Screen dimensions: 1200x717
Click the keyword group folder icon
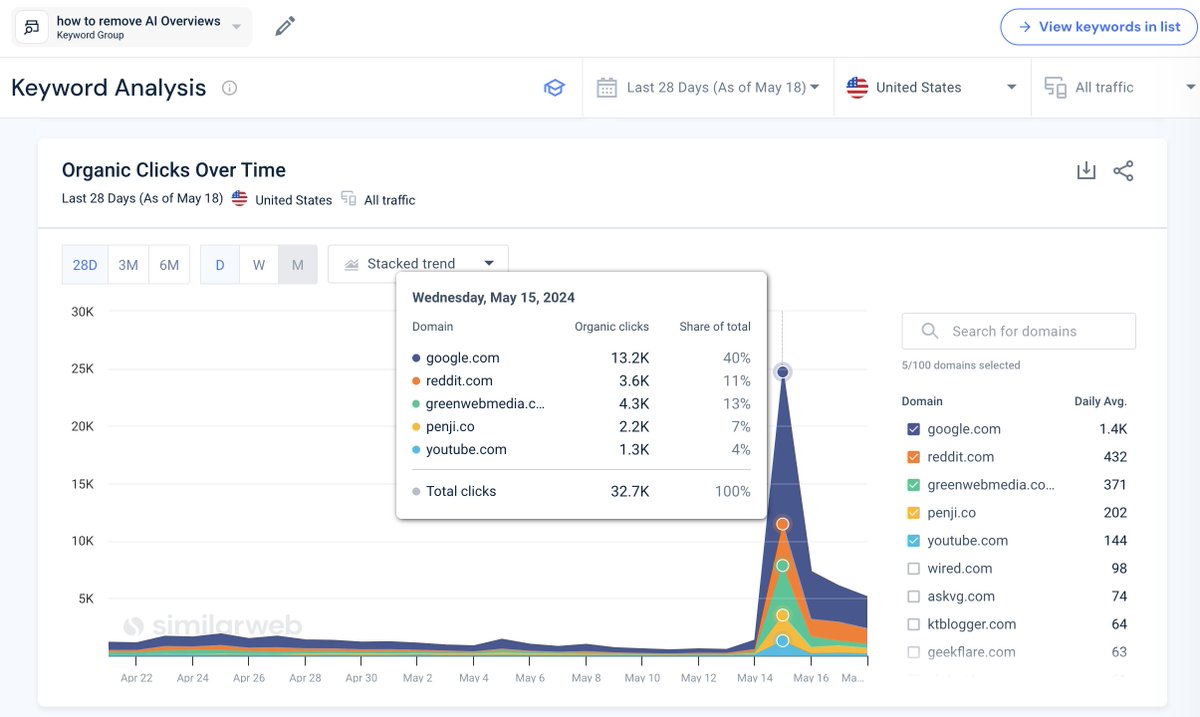point(32,27)
